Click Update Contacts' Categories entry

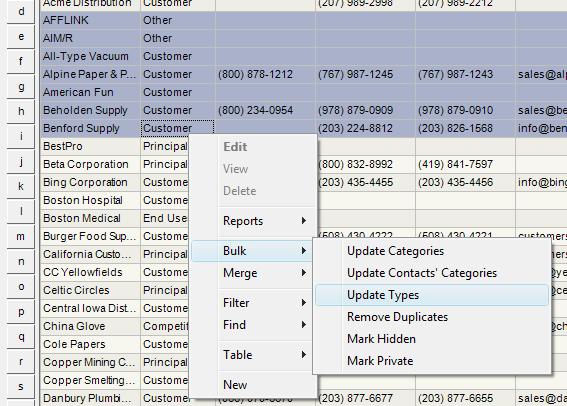(432, 273)
